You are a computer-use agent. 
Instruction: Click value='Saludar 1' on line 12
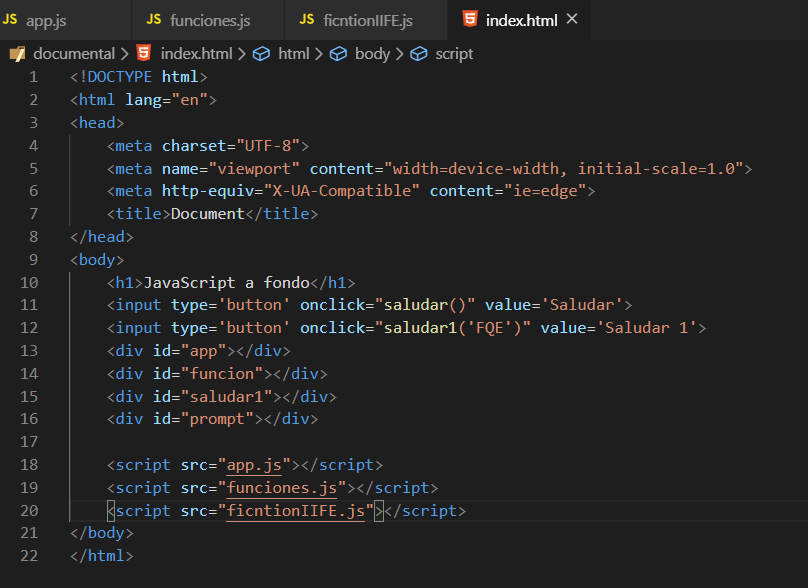click(x=619, y=328)
